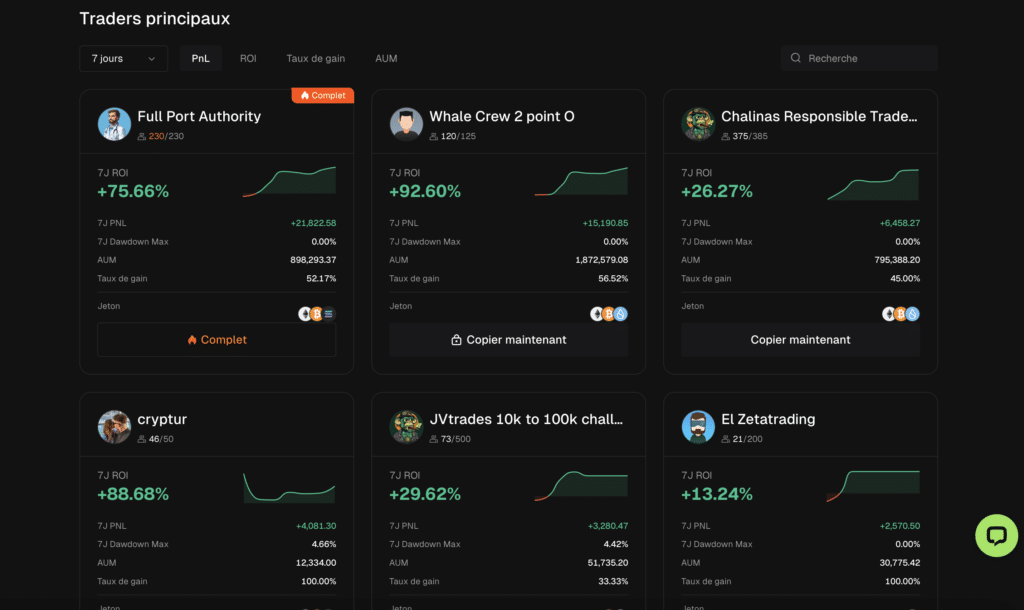Click Copier maintenant on Whale Crew card

tap(509, 340)
